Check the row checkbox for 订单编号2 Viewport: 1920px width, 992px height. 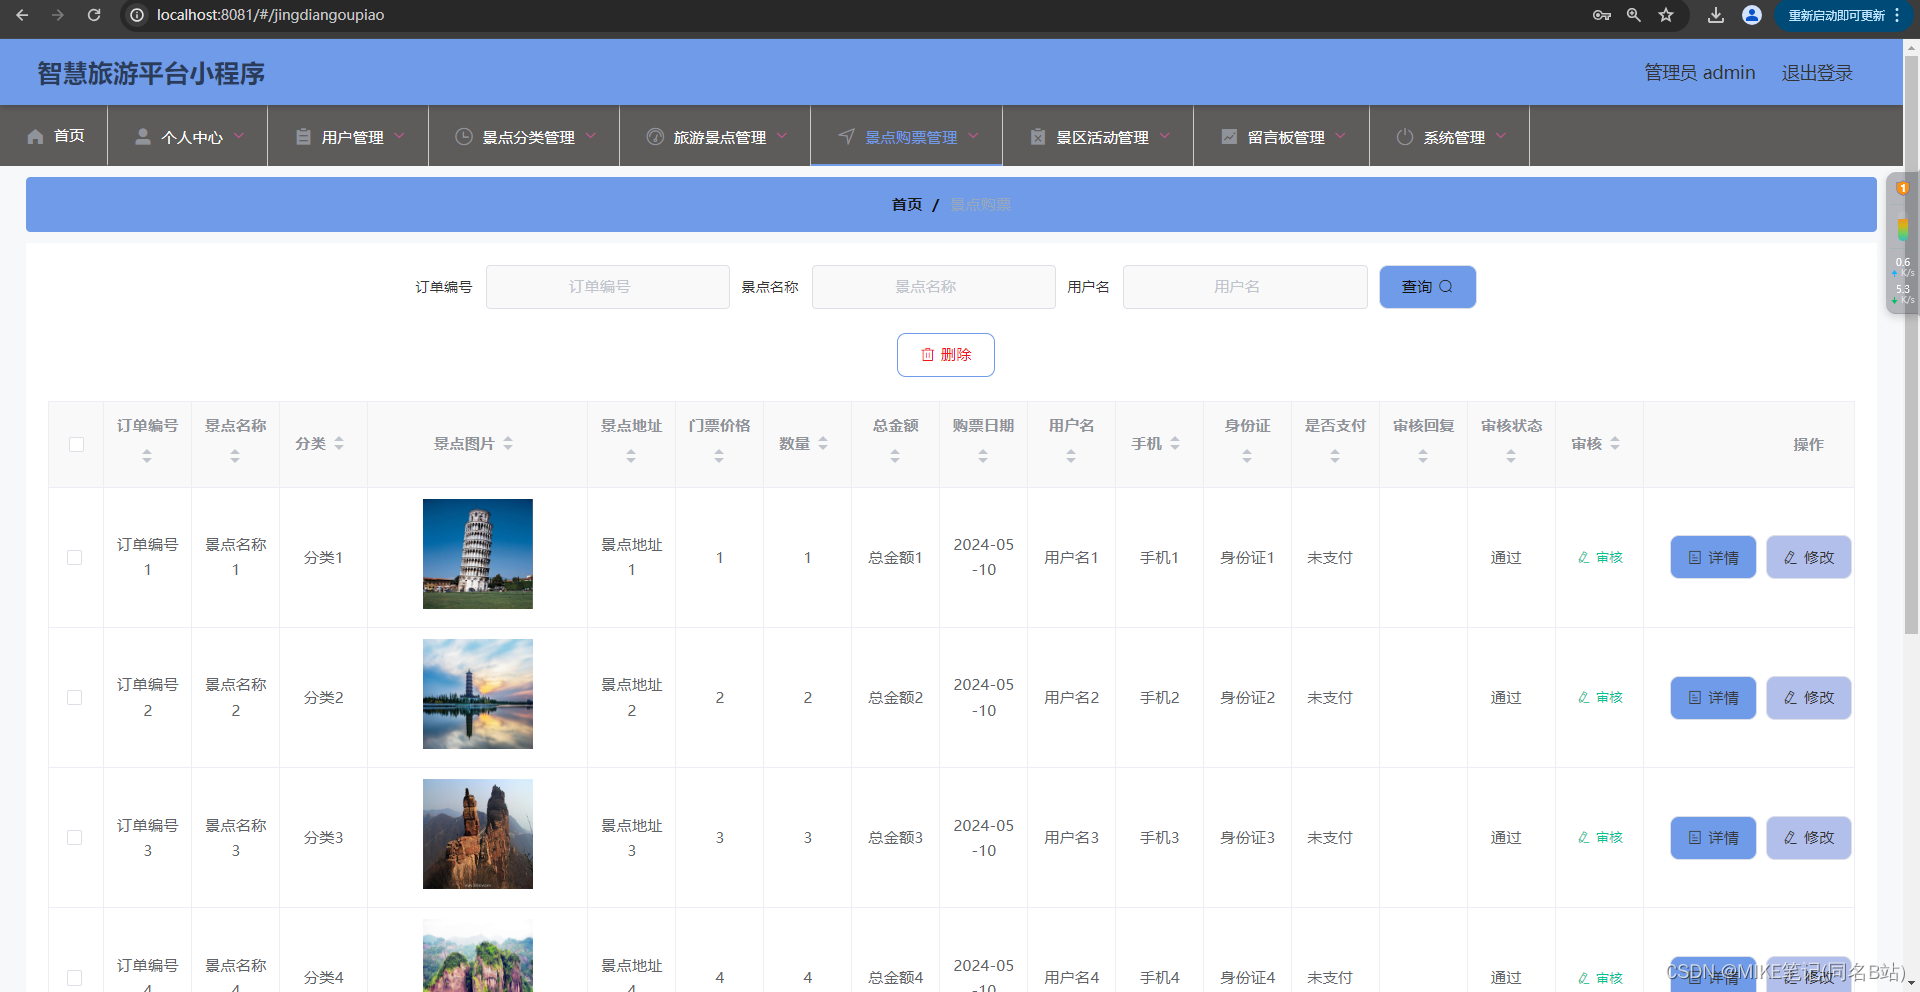[x=75, y=697]
